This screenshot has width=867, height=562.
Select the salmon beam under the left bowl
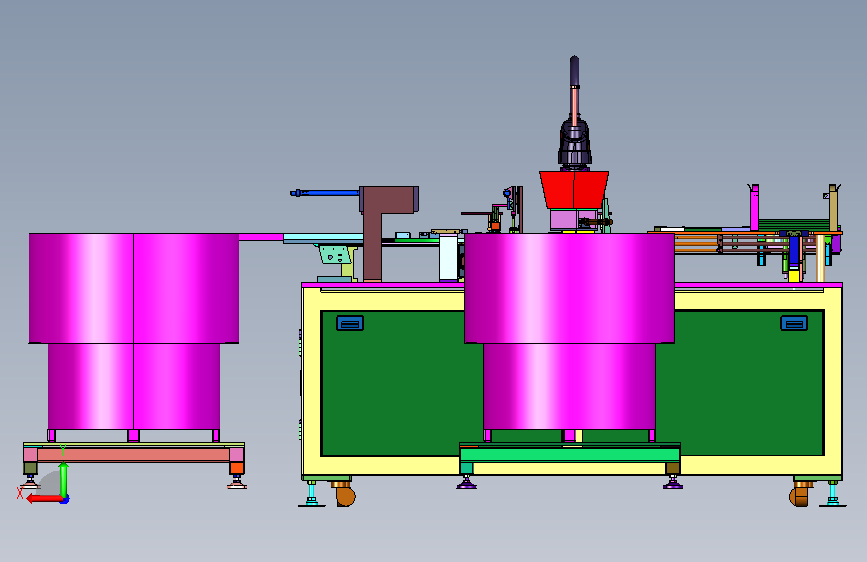click(x=133, y=455)
